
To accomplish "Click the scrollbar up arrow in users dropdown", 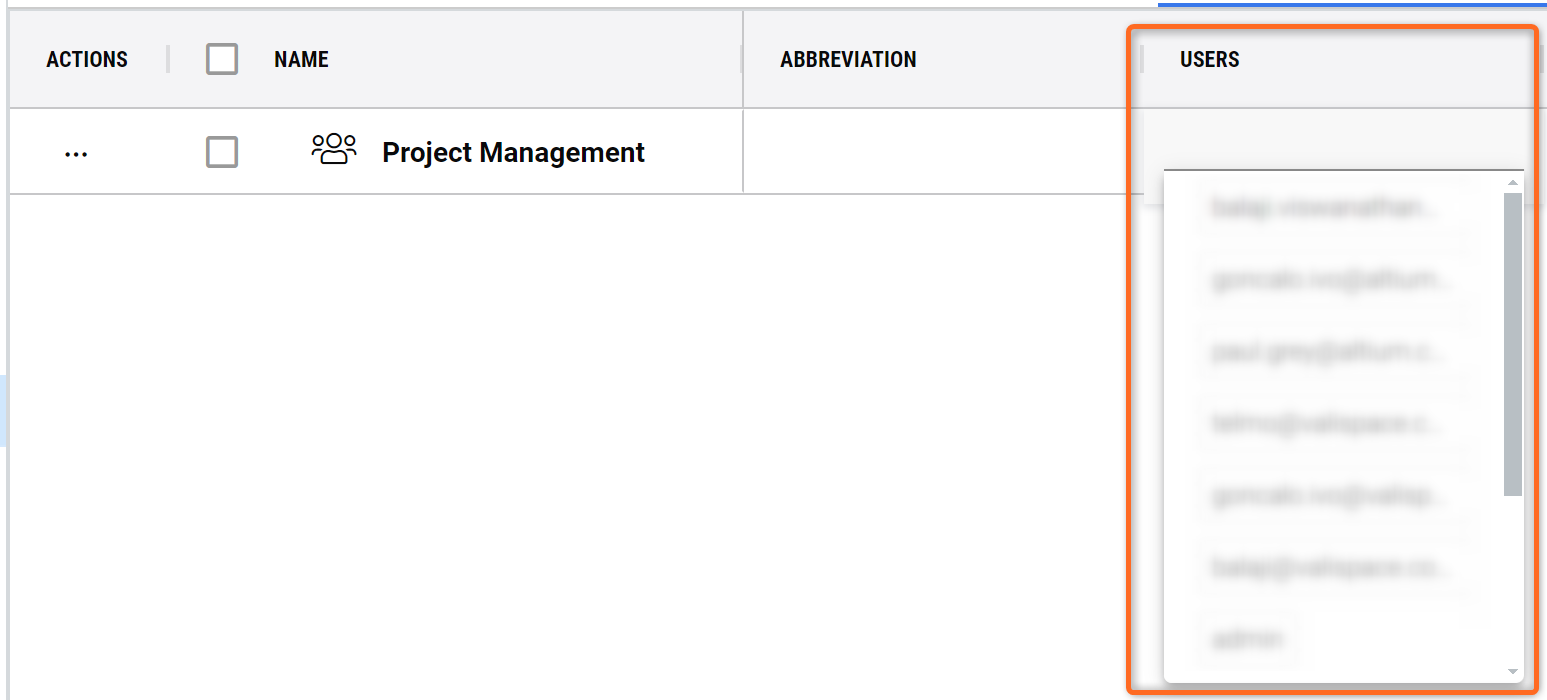I will pyautogui.click(x=1513, y=183).
